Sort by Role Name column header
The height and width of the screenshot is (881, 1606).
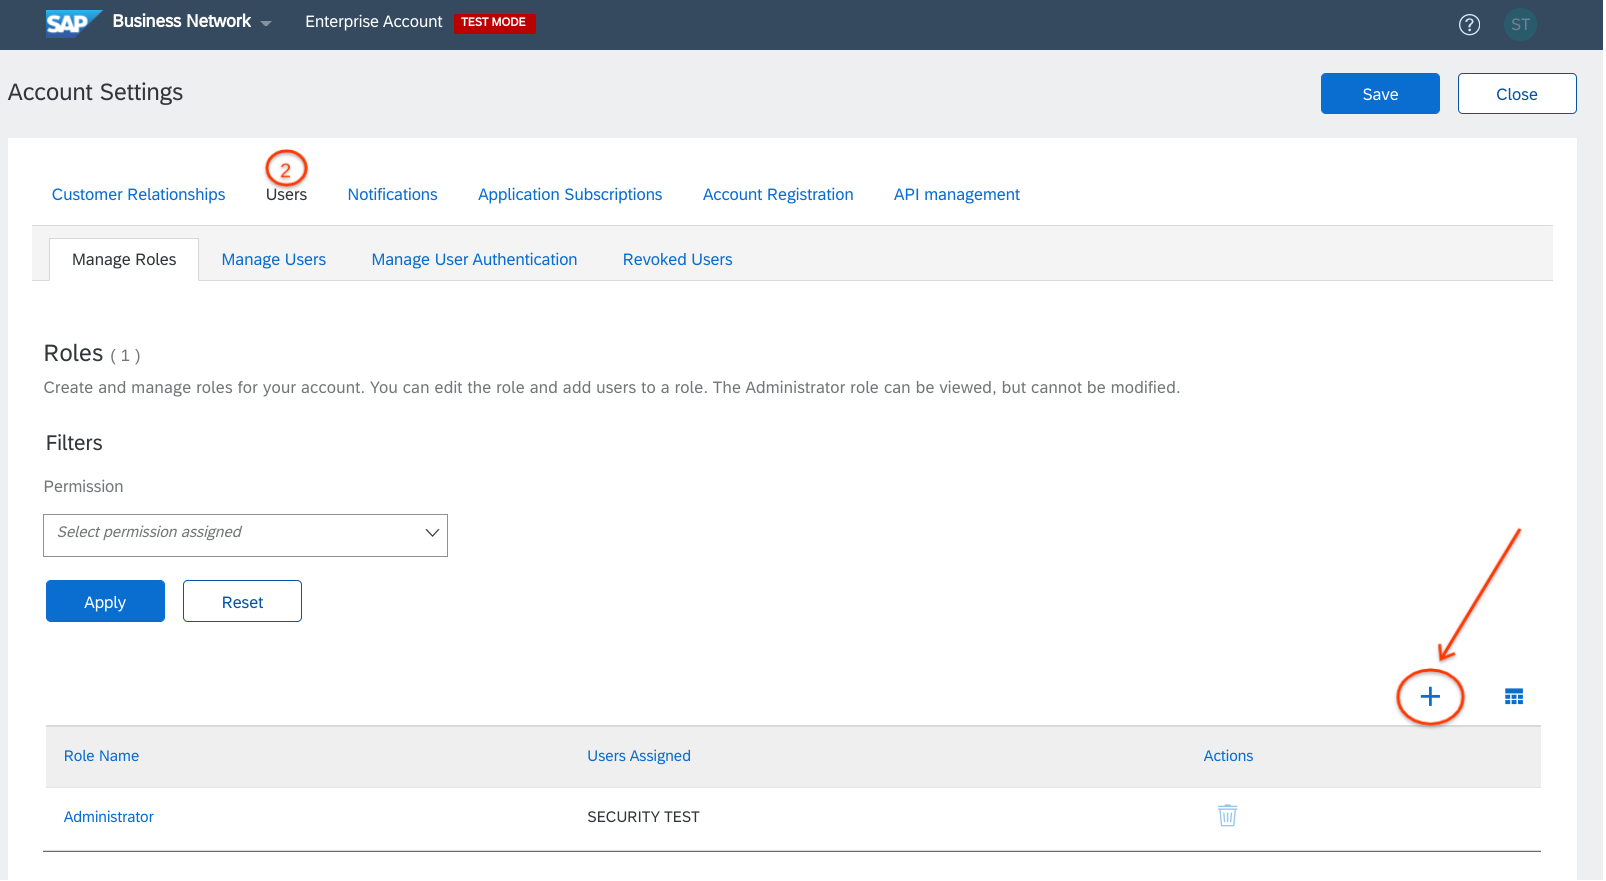[x=102, y=757]
